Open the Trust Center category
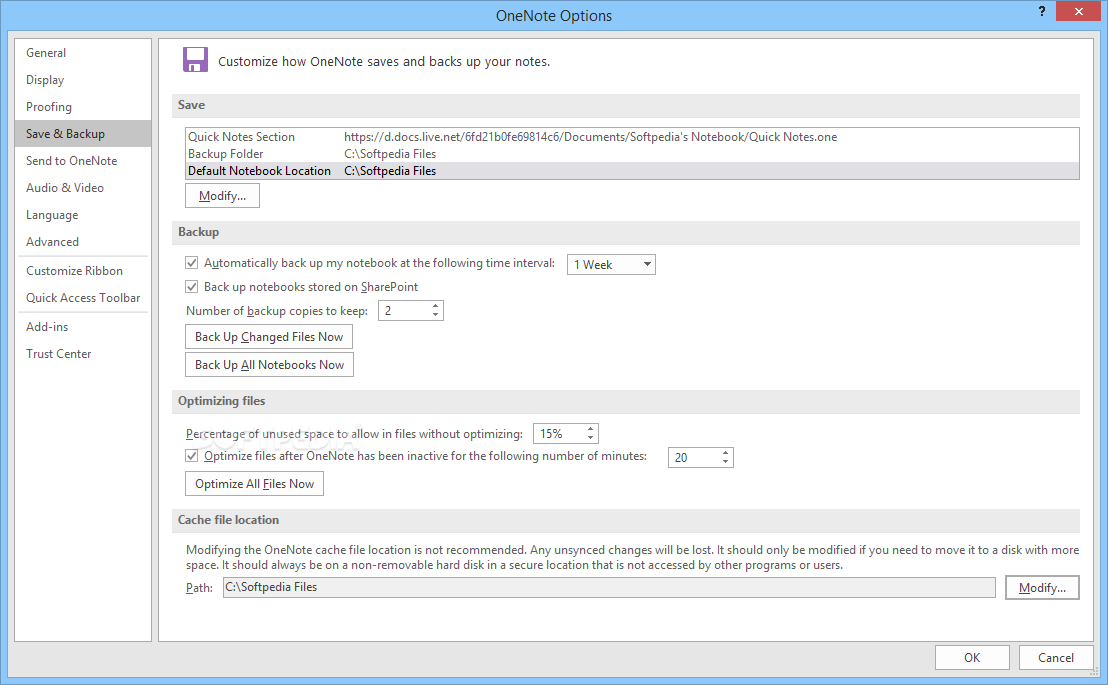The image size is (1108, 685). [83, 353]
